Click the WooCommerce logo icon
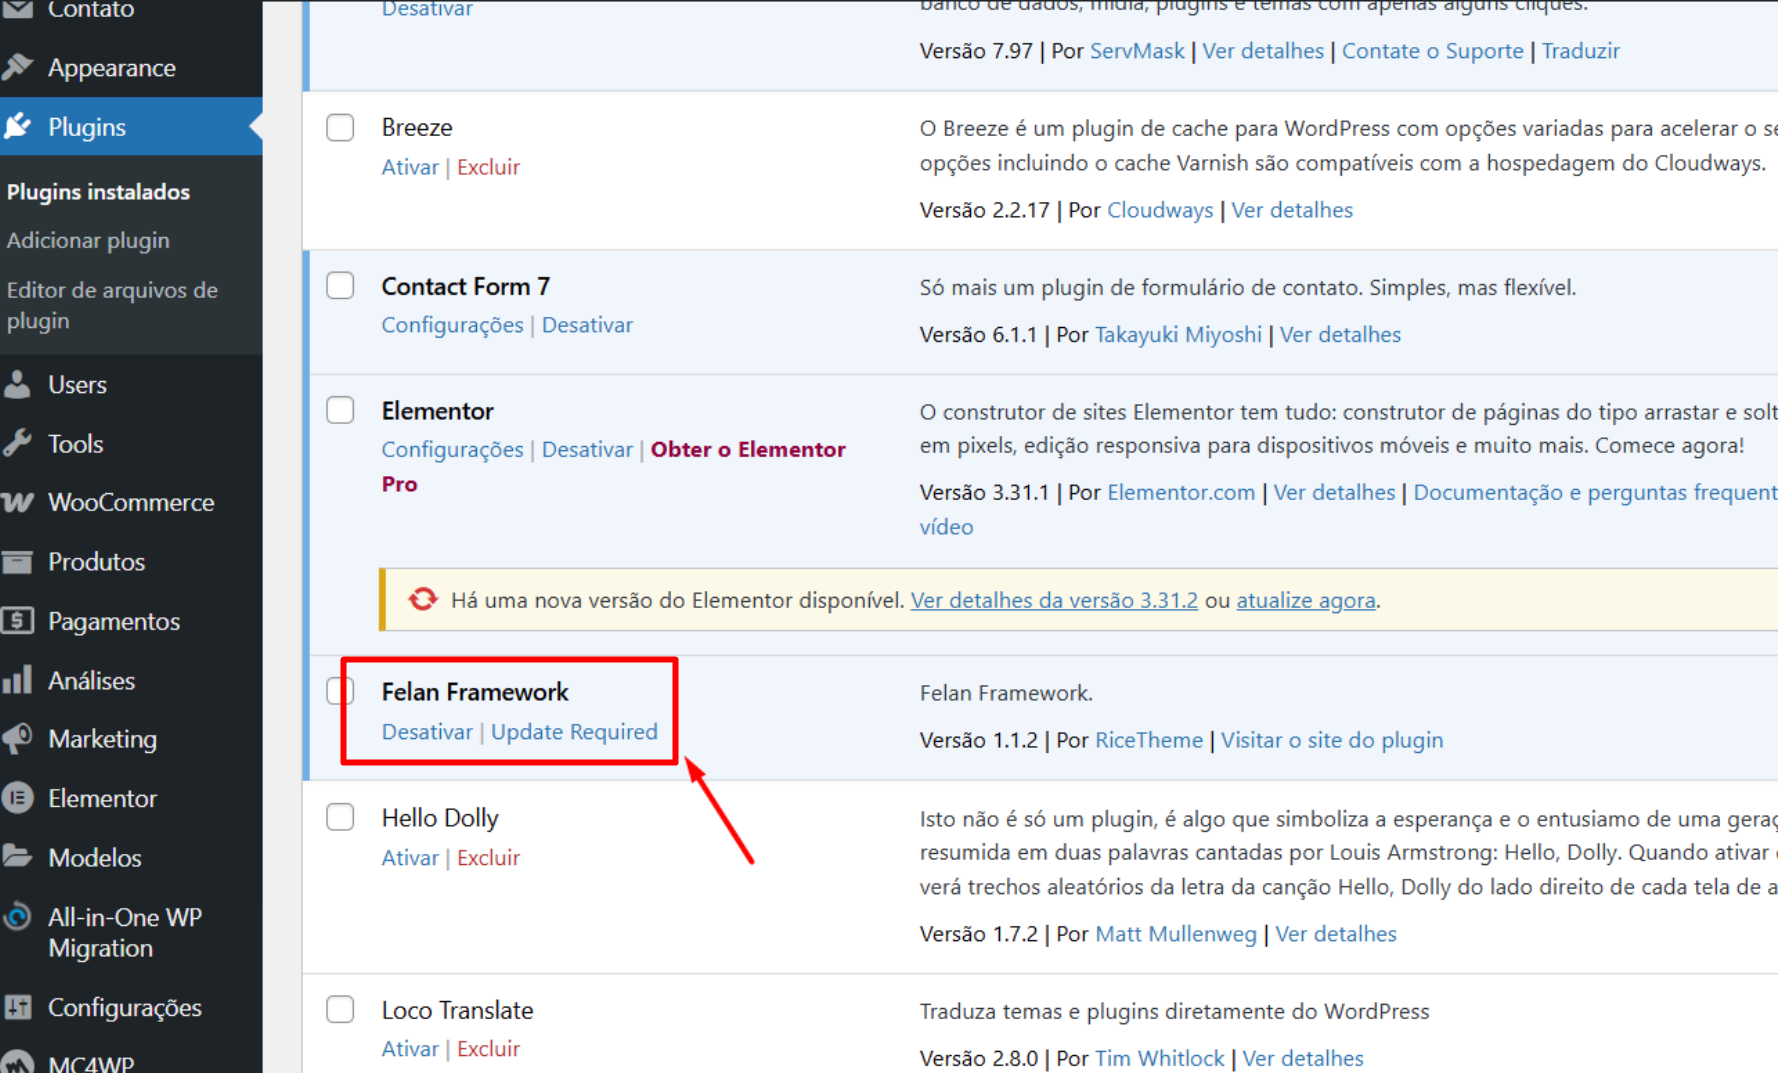 click(18, 502)
